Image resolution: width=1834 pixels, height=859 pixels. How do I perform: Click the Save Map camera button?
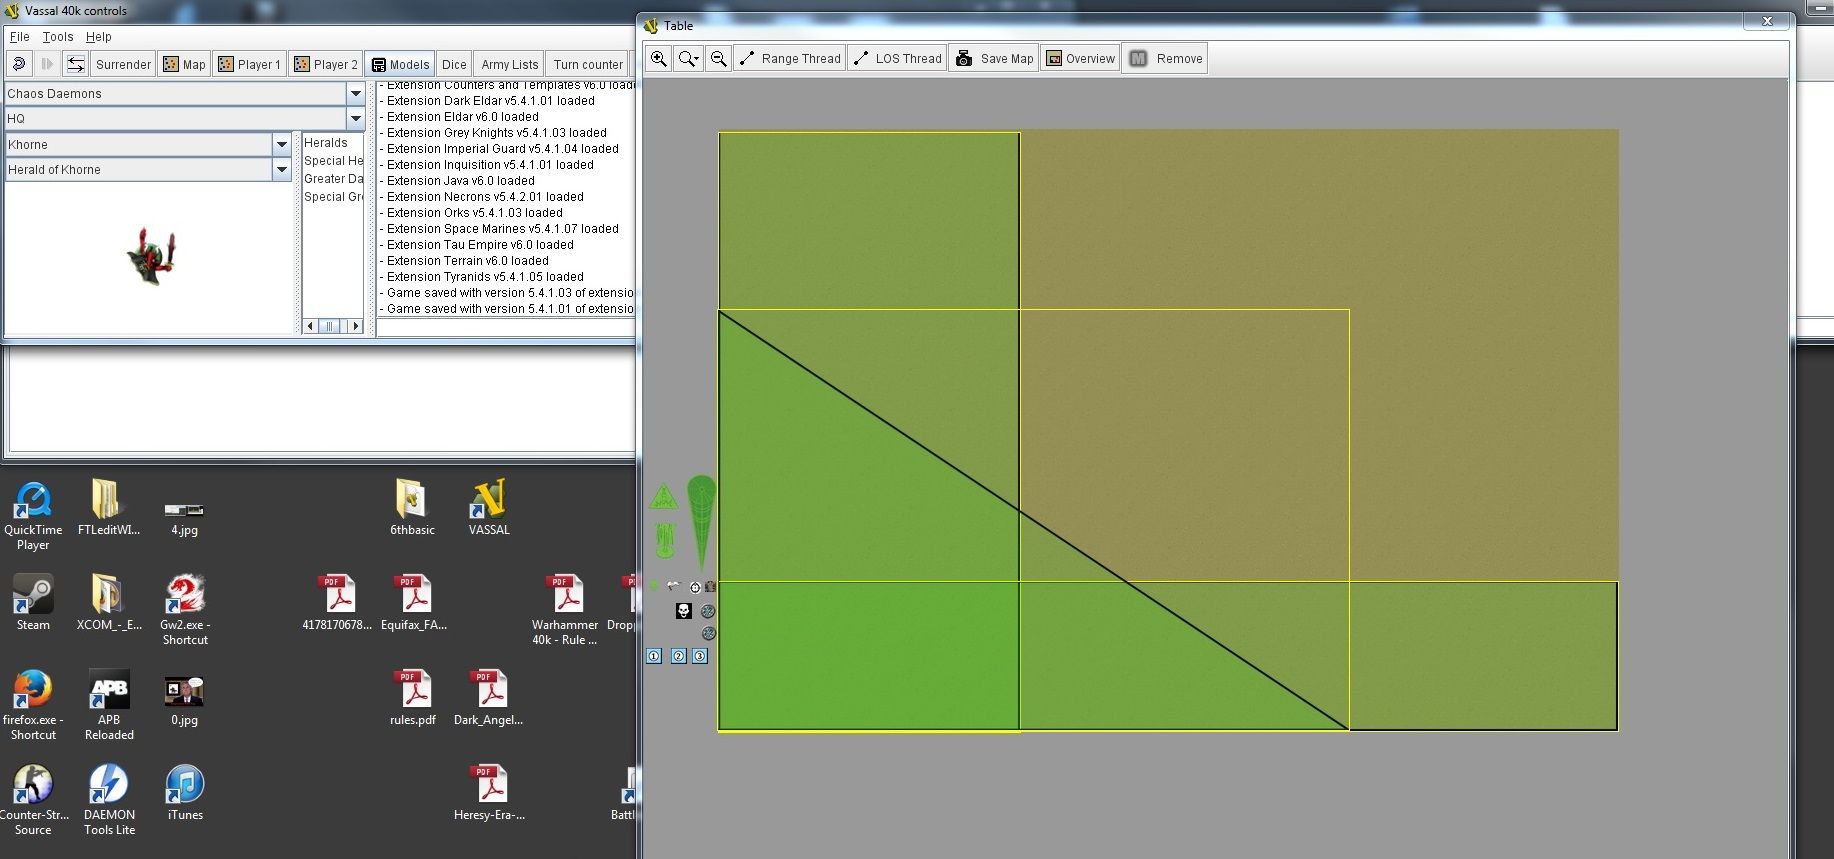click(994, 58)
